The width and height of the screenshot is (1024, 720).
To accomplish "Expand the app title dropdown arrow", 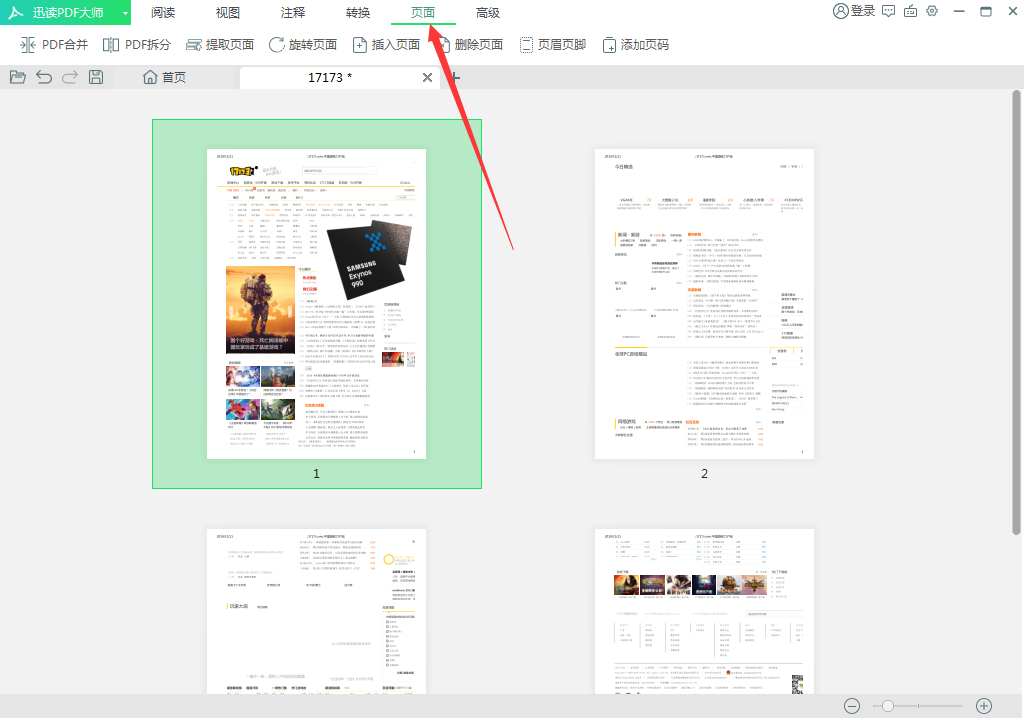I will 124,10.
